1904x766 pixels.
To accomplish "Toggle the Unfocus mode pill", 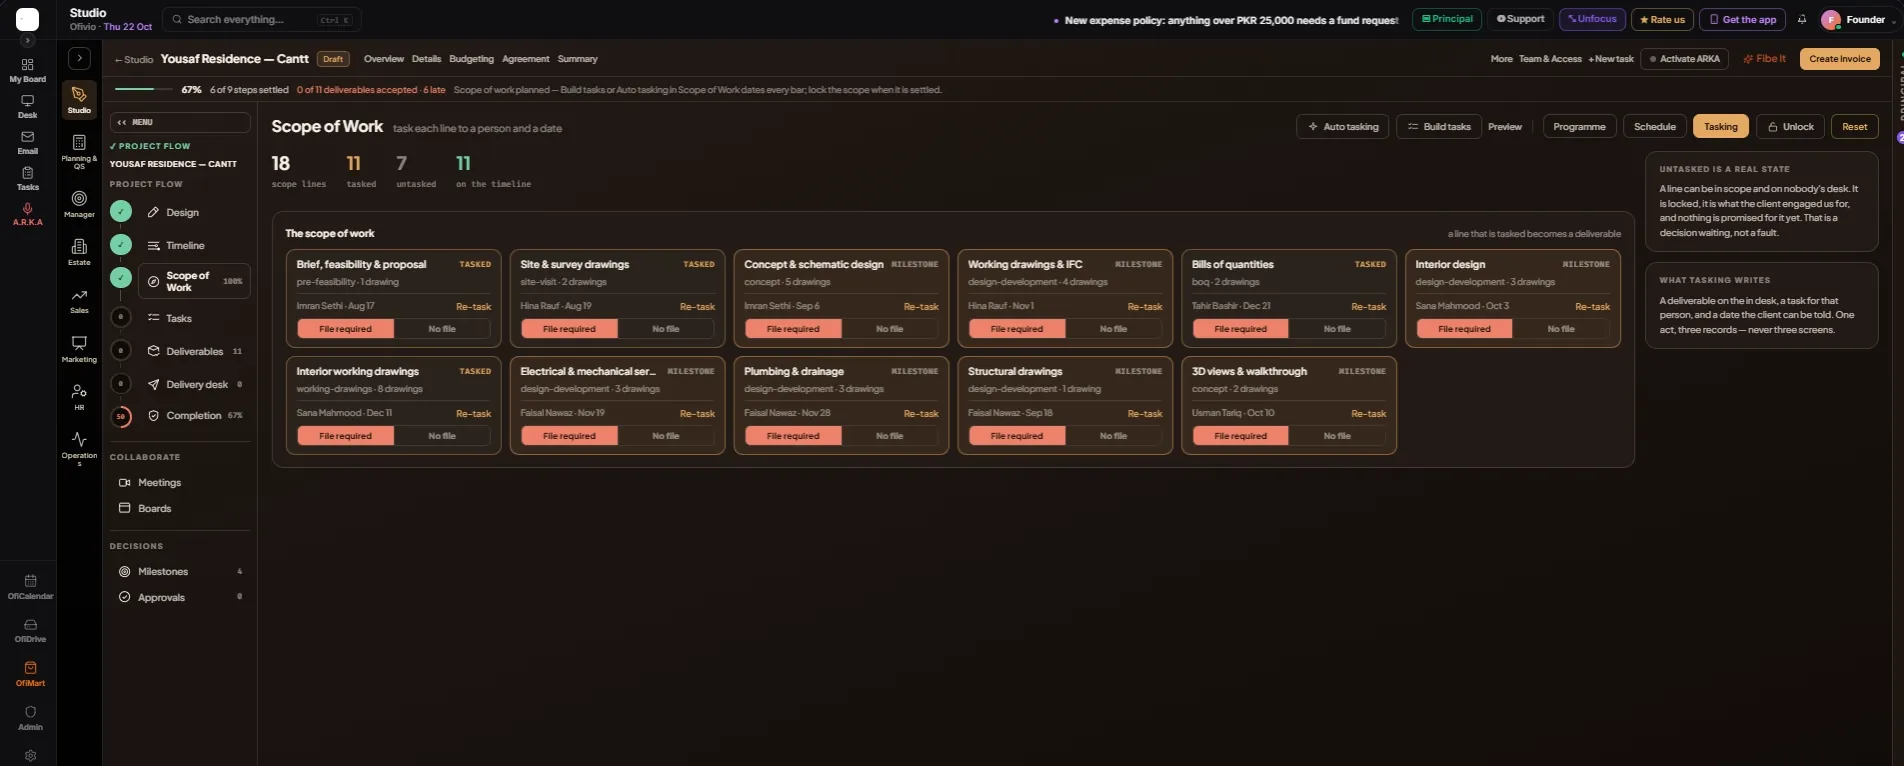I will [x=1592, y=19].
